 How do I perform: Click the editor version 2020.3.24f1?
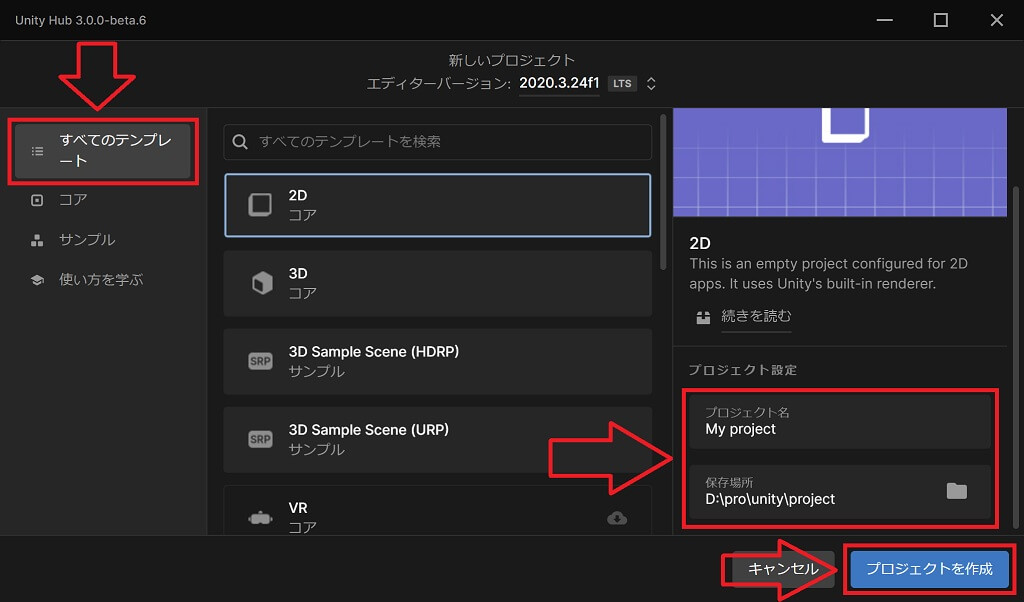coord(559,83)
